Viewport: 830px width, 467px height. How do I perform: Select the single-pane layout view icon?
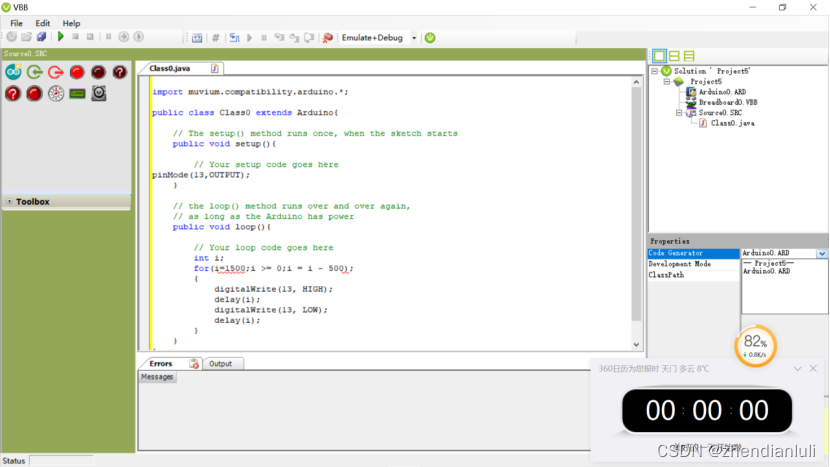660,56
